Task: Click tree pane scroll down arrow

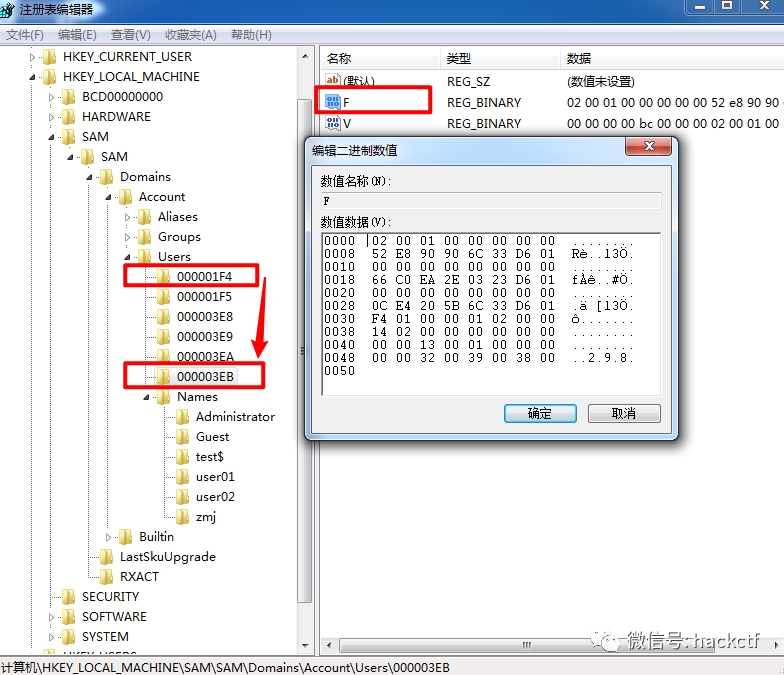Action: [x=305, y=645]
